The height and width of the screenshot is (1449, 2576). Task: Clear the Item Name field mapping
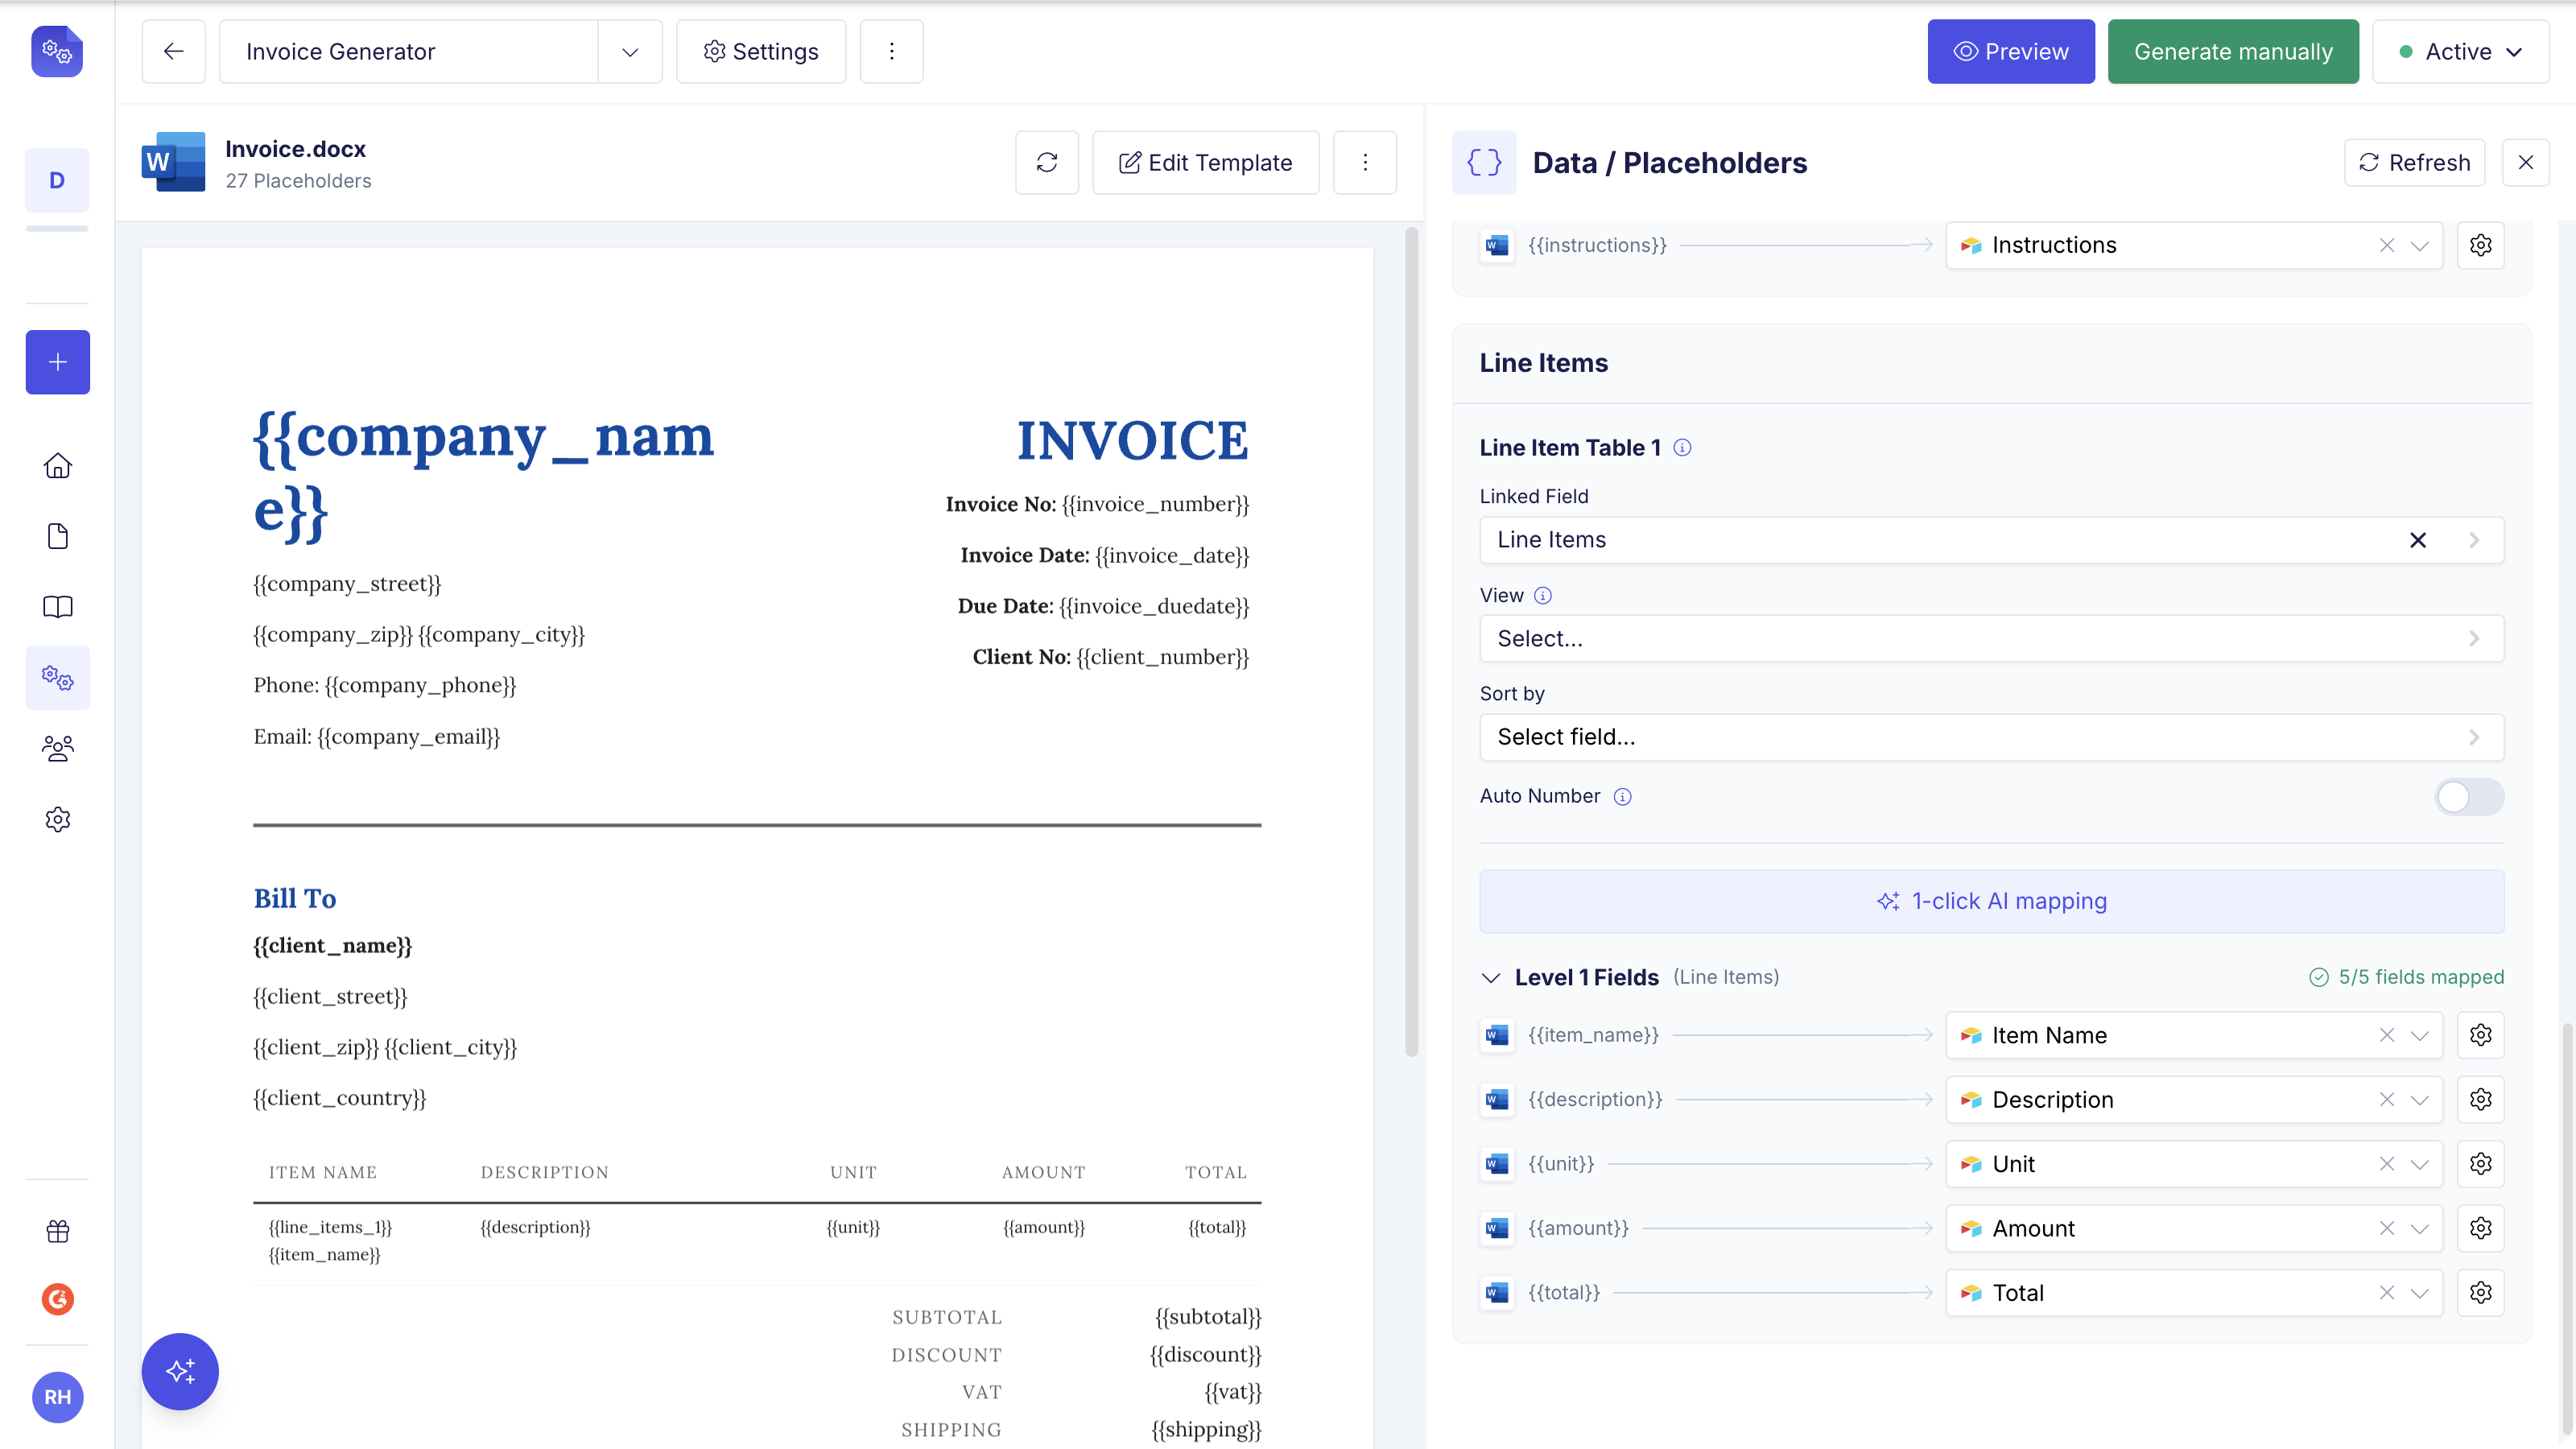[2386, 1035]
